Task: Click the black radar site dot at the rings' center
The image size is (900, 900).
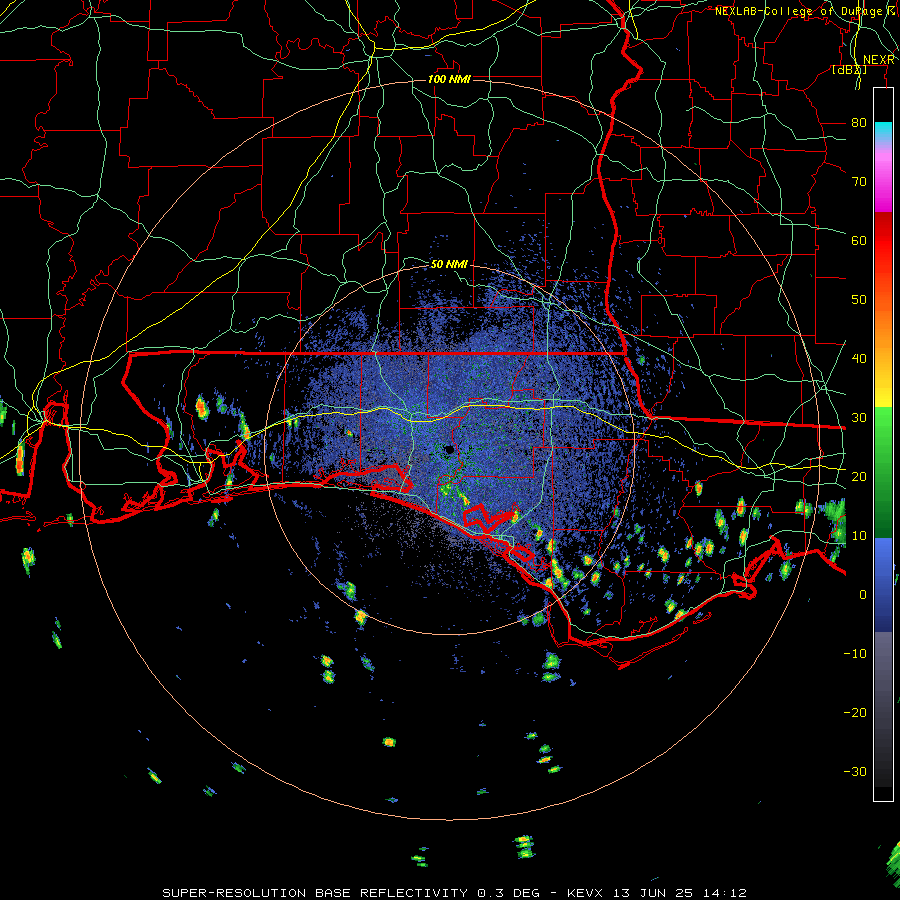Action: pos(449,449)
